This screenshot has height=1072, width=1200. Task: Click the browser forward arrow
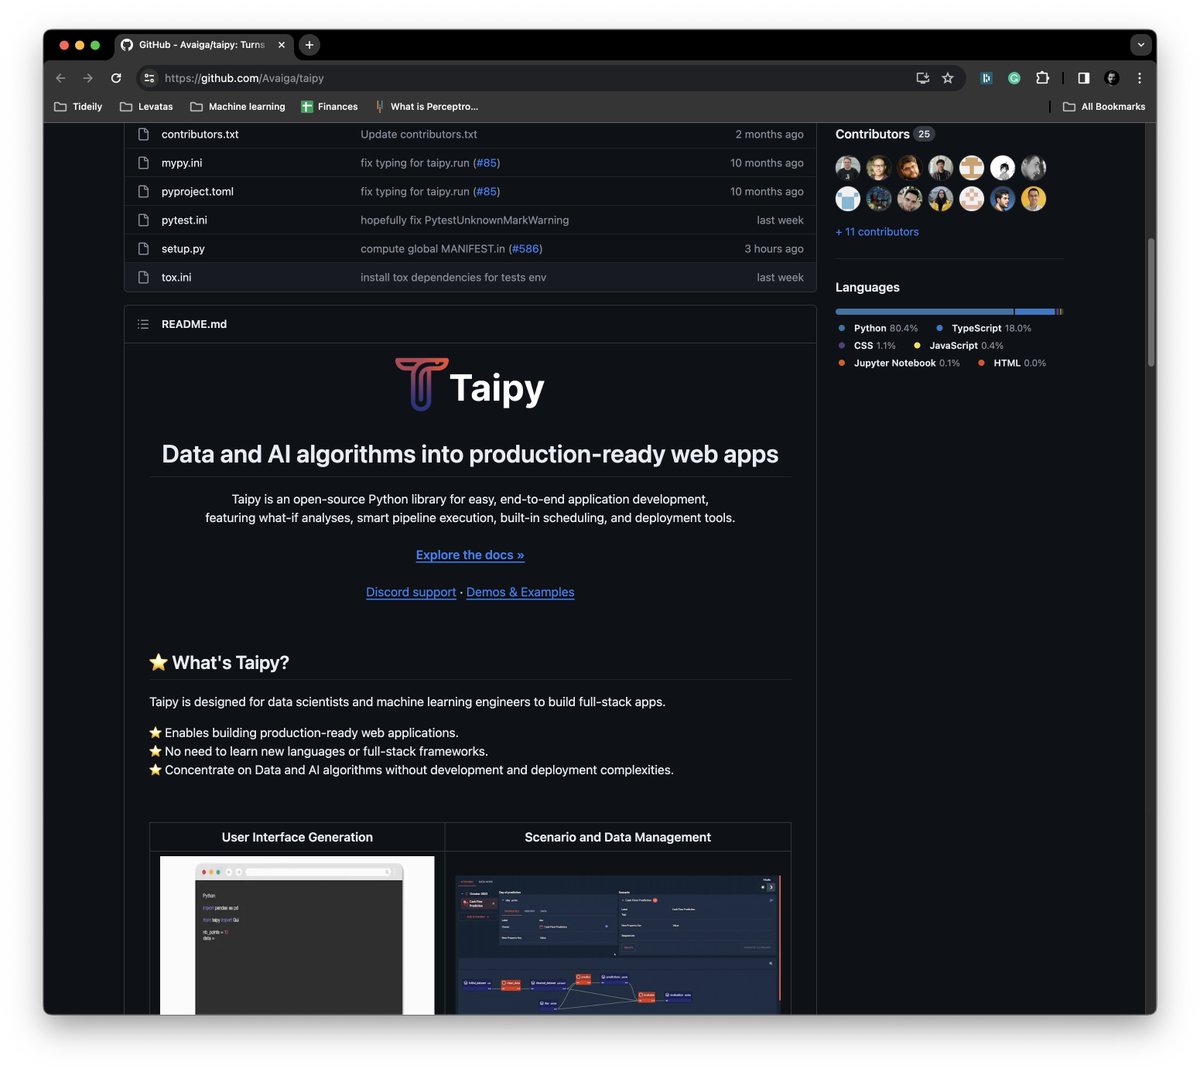click(x=88, y=78)
